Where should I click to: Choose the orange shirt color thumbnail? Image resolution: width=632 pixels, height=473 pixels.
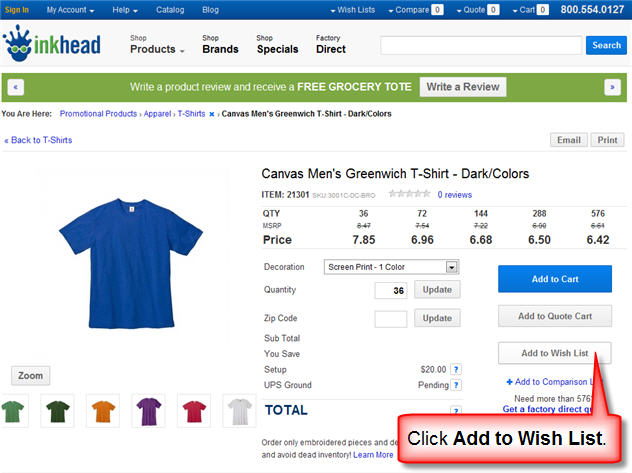pyautogui.click(x=102, y=409)
